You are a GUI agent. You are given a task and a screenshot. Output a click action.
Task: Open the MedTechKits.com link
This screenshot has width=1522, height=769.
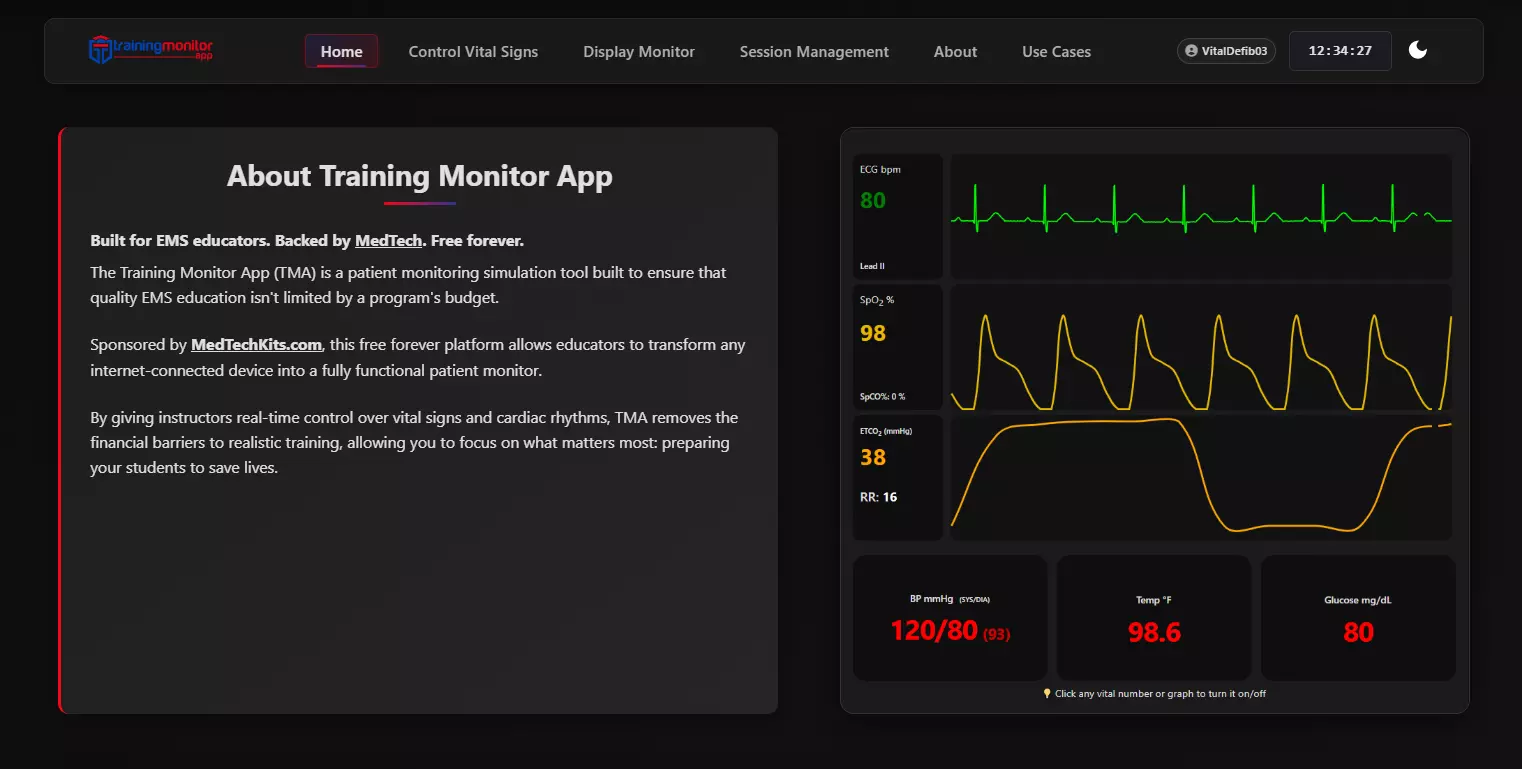pos(257,345)
